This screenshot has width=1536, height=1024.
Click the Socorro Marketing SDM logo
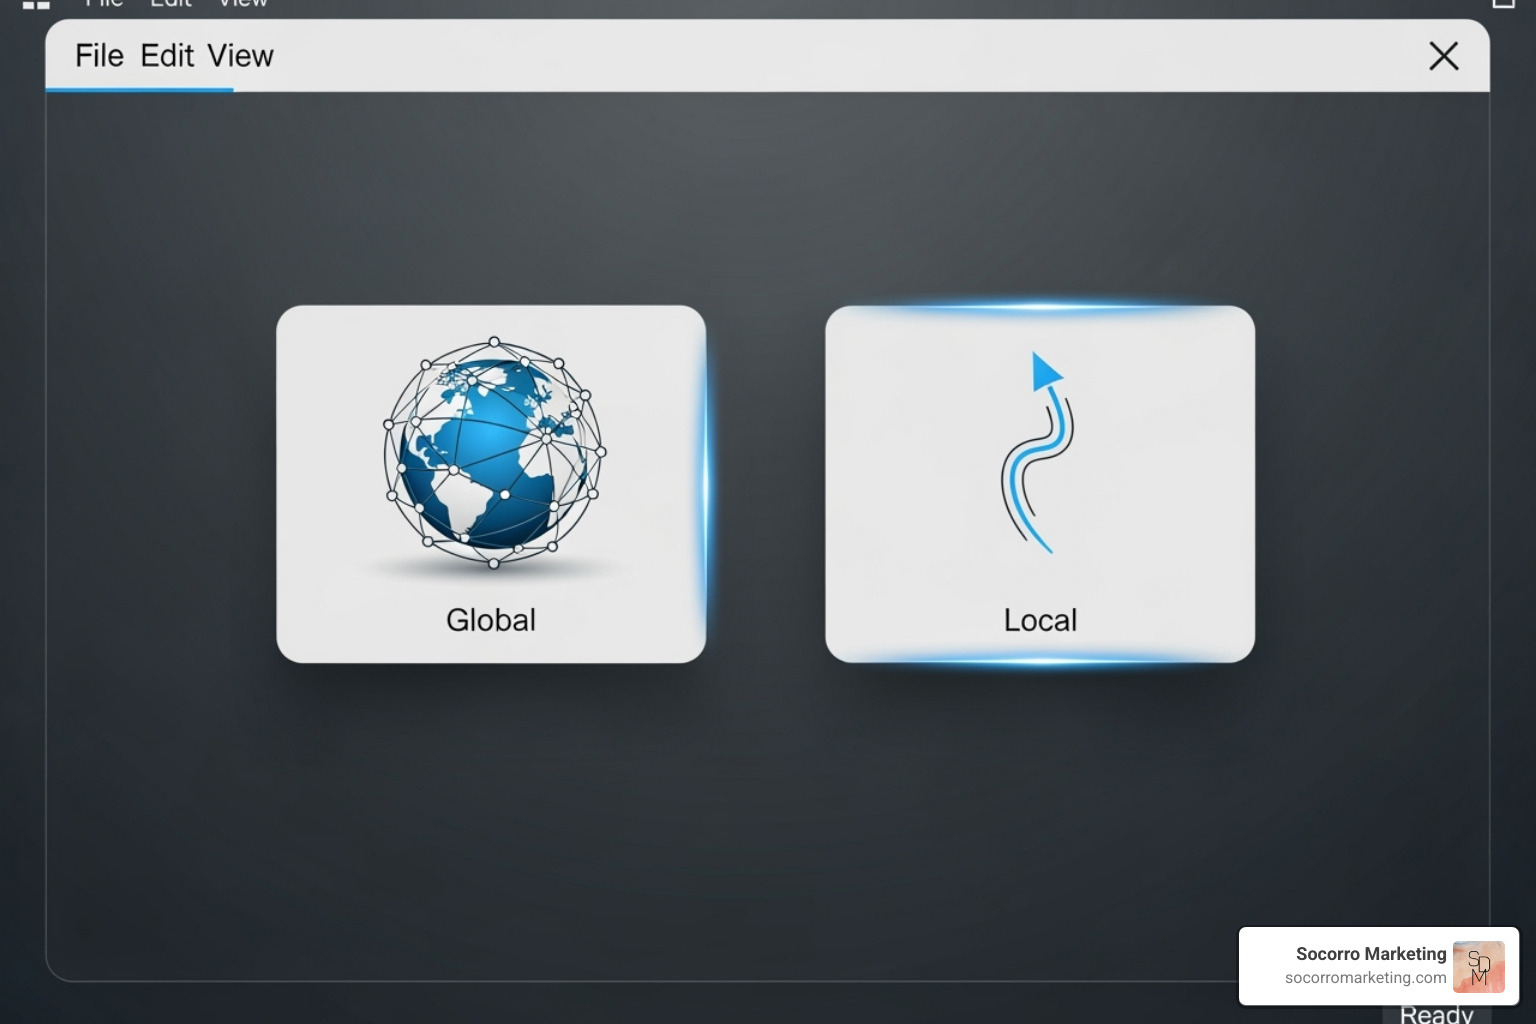(1478, 966)
